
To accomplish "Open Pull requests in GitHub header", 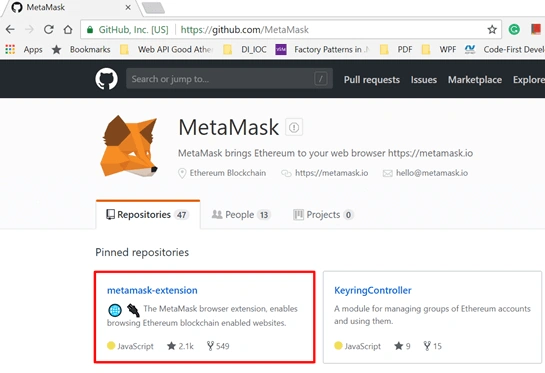I will tap(372, 80).
